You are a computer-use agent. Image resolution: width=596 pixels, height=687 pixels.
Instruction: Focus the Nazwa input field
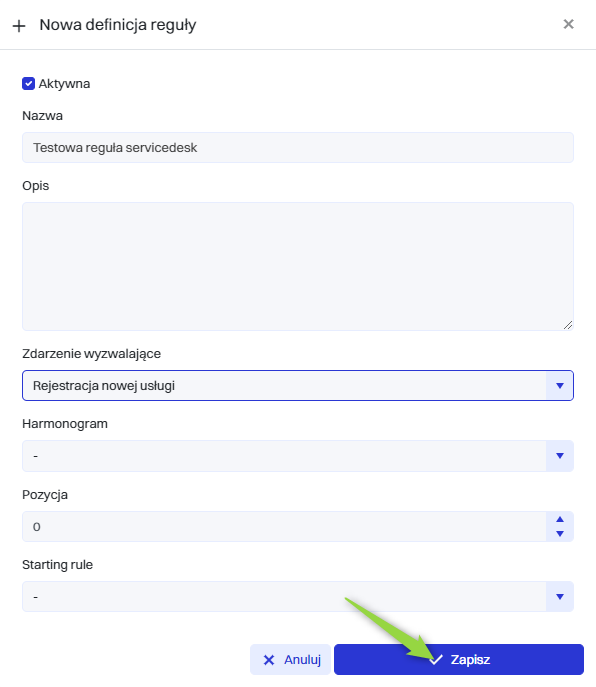tap(298, 148)
